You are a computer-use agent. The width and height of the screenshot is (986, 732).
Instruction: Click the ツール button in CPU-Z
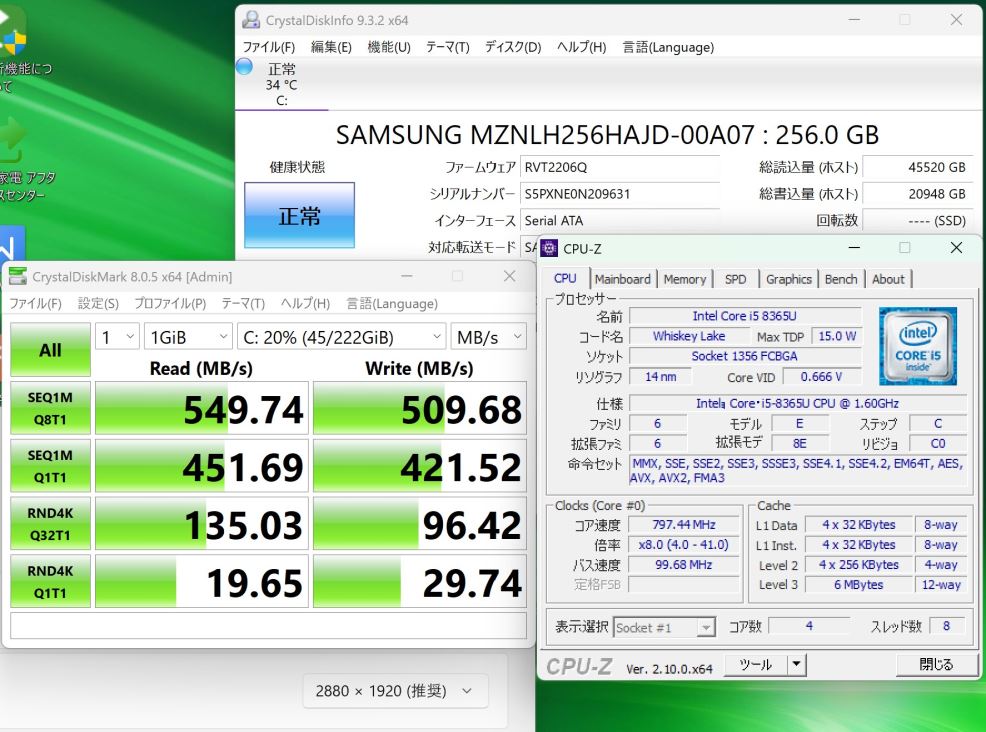click(756, 664)
